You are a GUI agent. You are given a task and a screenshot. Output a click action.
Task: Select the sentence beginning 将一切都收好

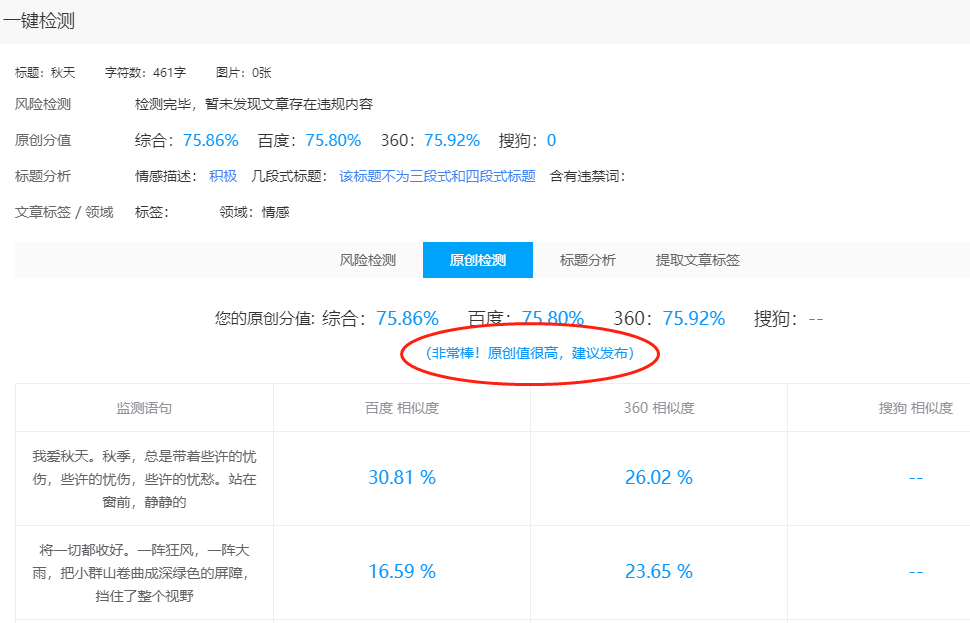tap(144, 572)
